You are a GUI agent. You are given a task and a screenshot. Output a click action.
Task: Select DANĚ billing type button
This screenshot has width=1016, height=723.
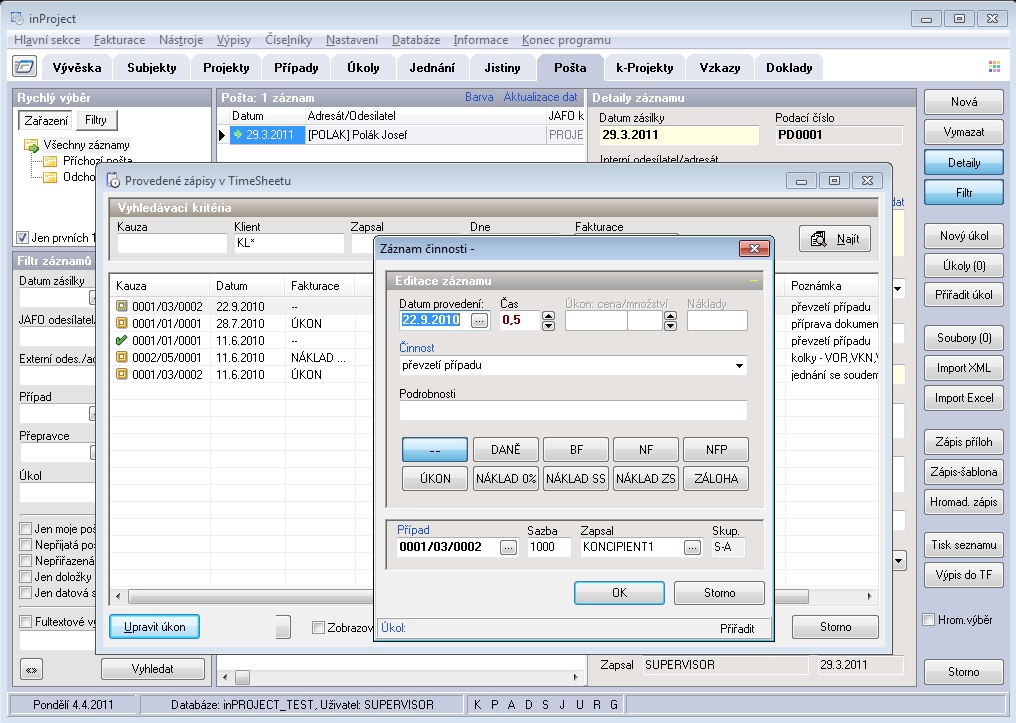[x=505, y=449]
